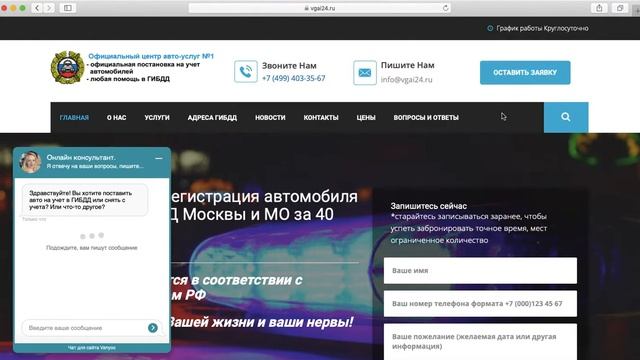The height and width of the screenshot is (360, 640).
Task: Open the КОНТАКТЫ menu item
Action: tap(321, 118)
